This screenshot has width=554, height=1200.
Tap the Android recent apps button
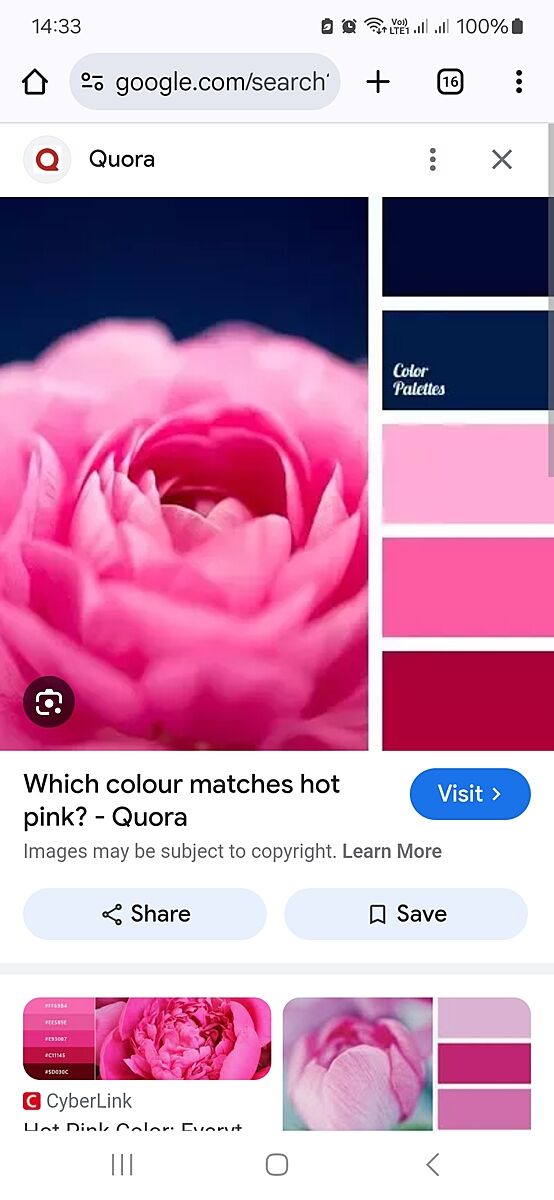coord(122,1164)
